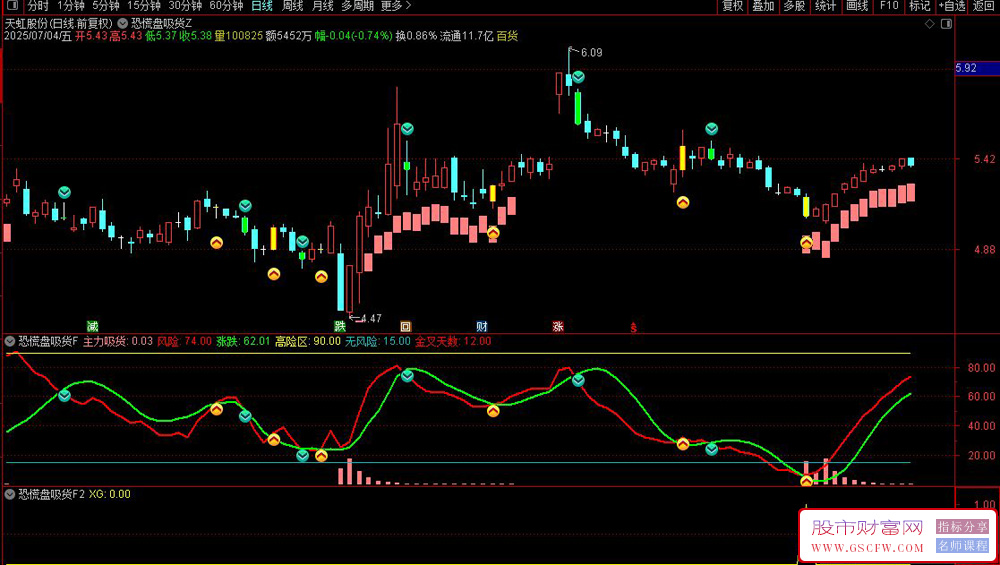This screenshot has height=565, width=1000.
Task: Click the 6.09 high price label
Action: coord(592,52)
